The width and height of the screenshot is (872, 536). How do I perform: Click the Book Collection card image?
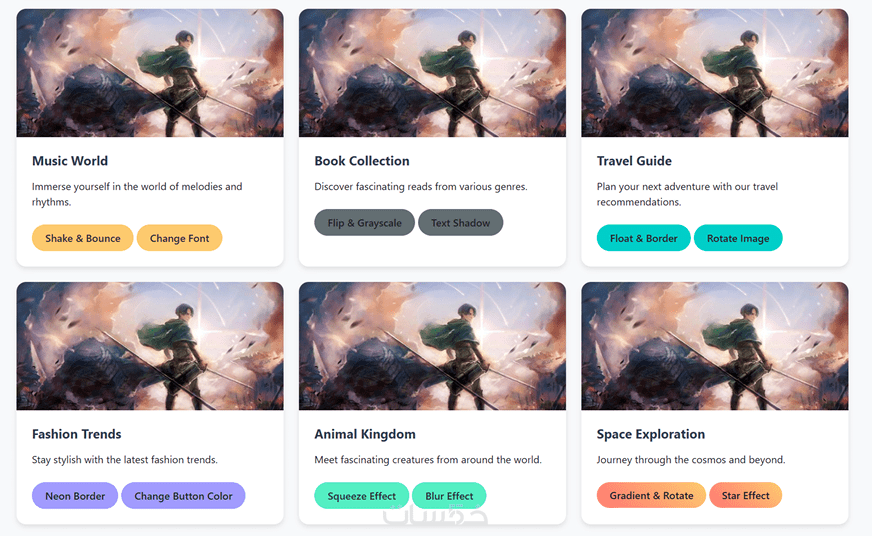click(432, 73)
